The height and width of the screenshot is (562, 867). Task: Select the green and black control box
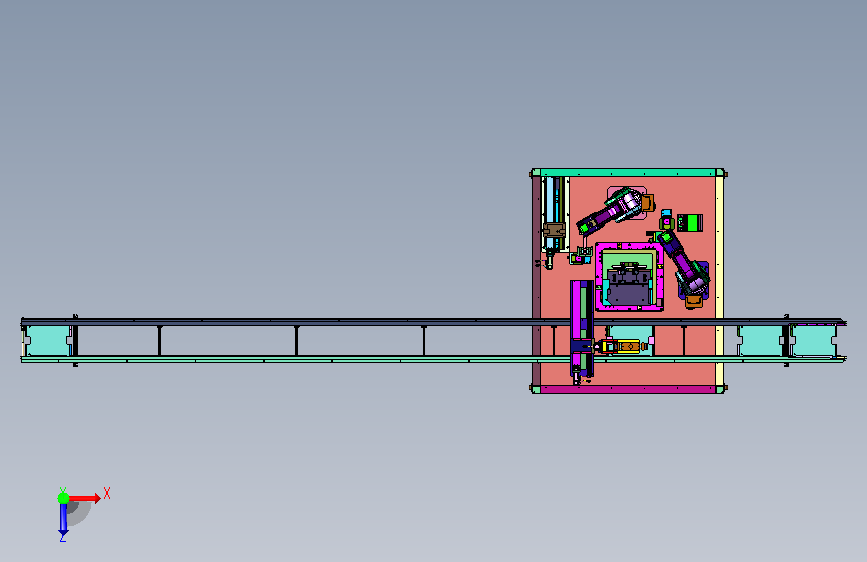coord(690,222)
